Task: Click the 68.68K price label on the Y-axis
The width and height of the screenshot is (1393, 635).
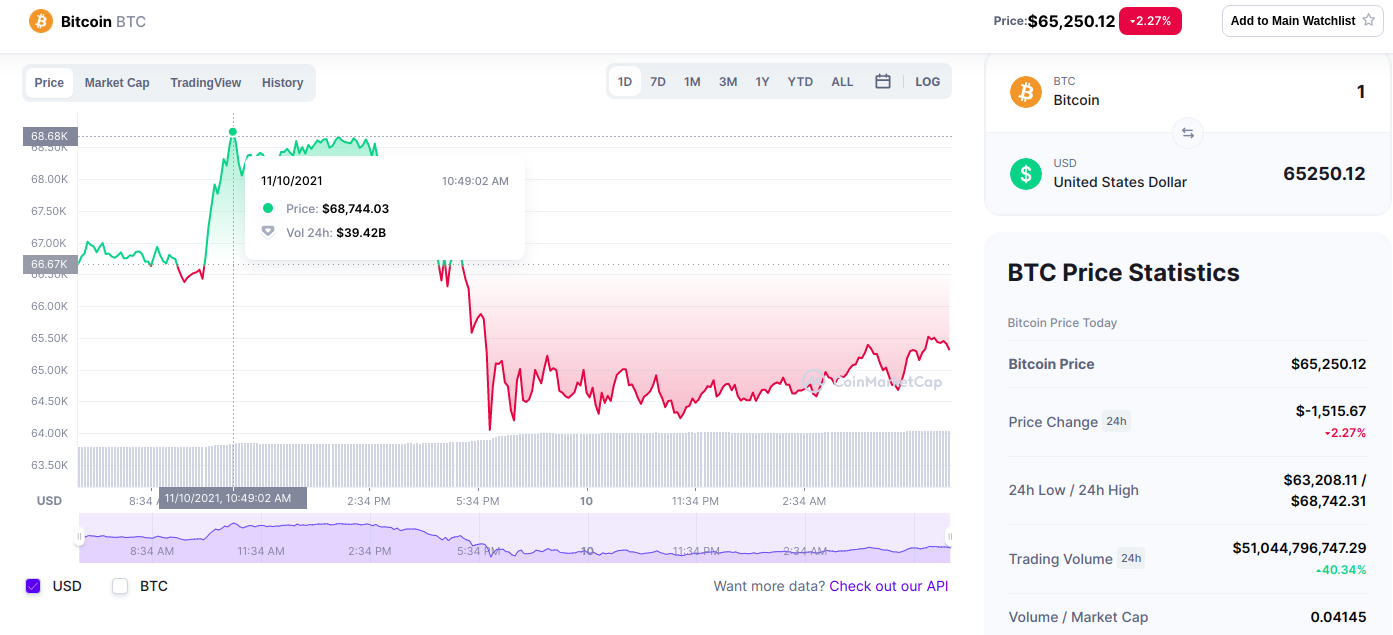Action: pyautogui.click(x=50, y=136)
